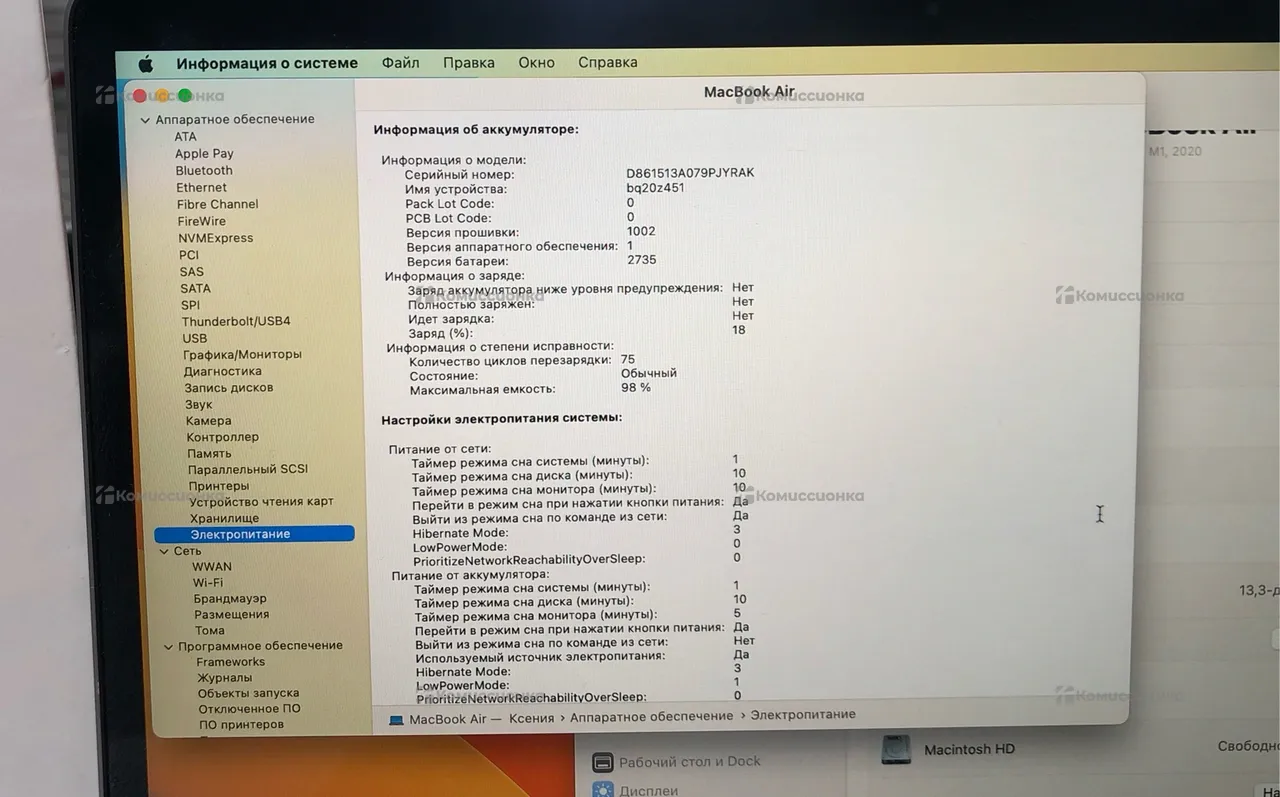Open the Информация о системе app menu
Image resolution: width=1280 pixels, height=797 pixels.
[267, 63]
